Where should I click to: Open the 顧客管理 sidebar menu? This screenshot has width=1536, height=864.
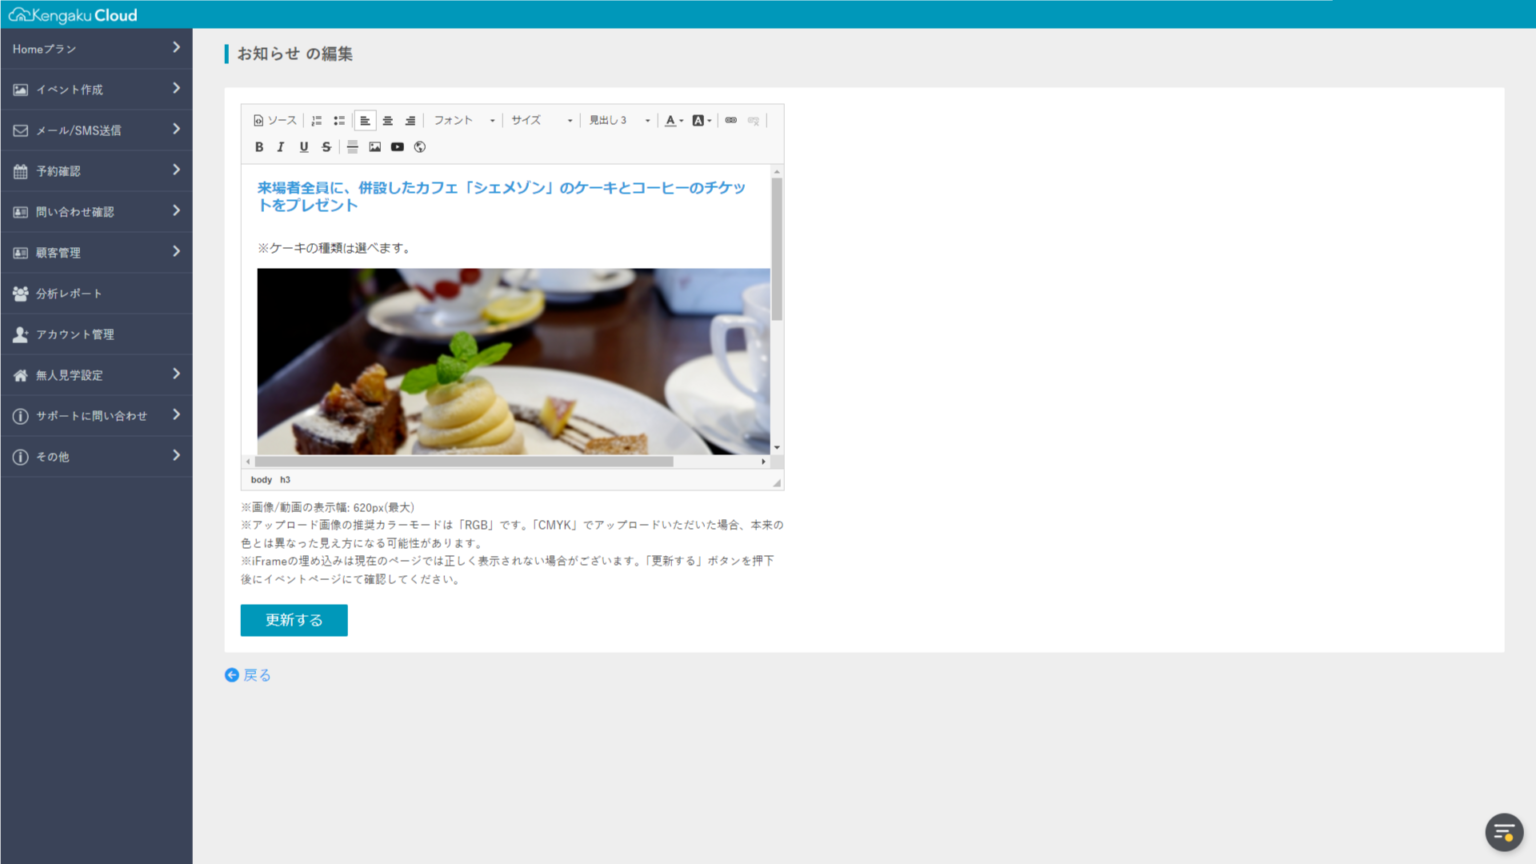[x=60, y=252]
